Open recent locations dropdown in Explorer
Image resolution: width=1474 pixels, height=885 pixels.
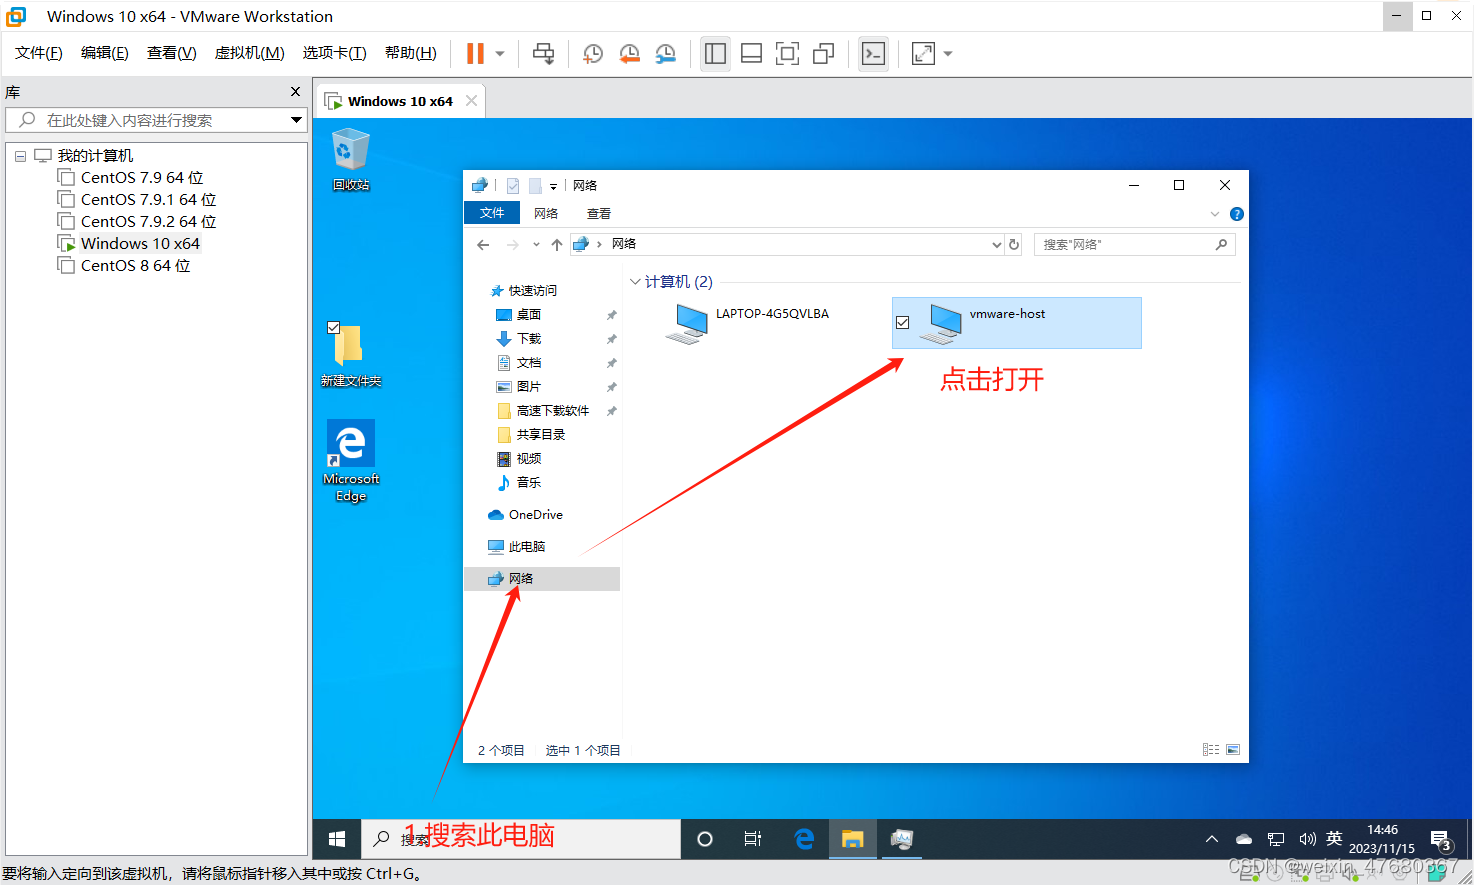pyautogui.click(x=536, y=245)
